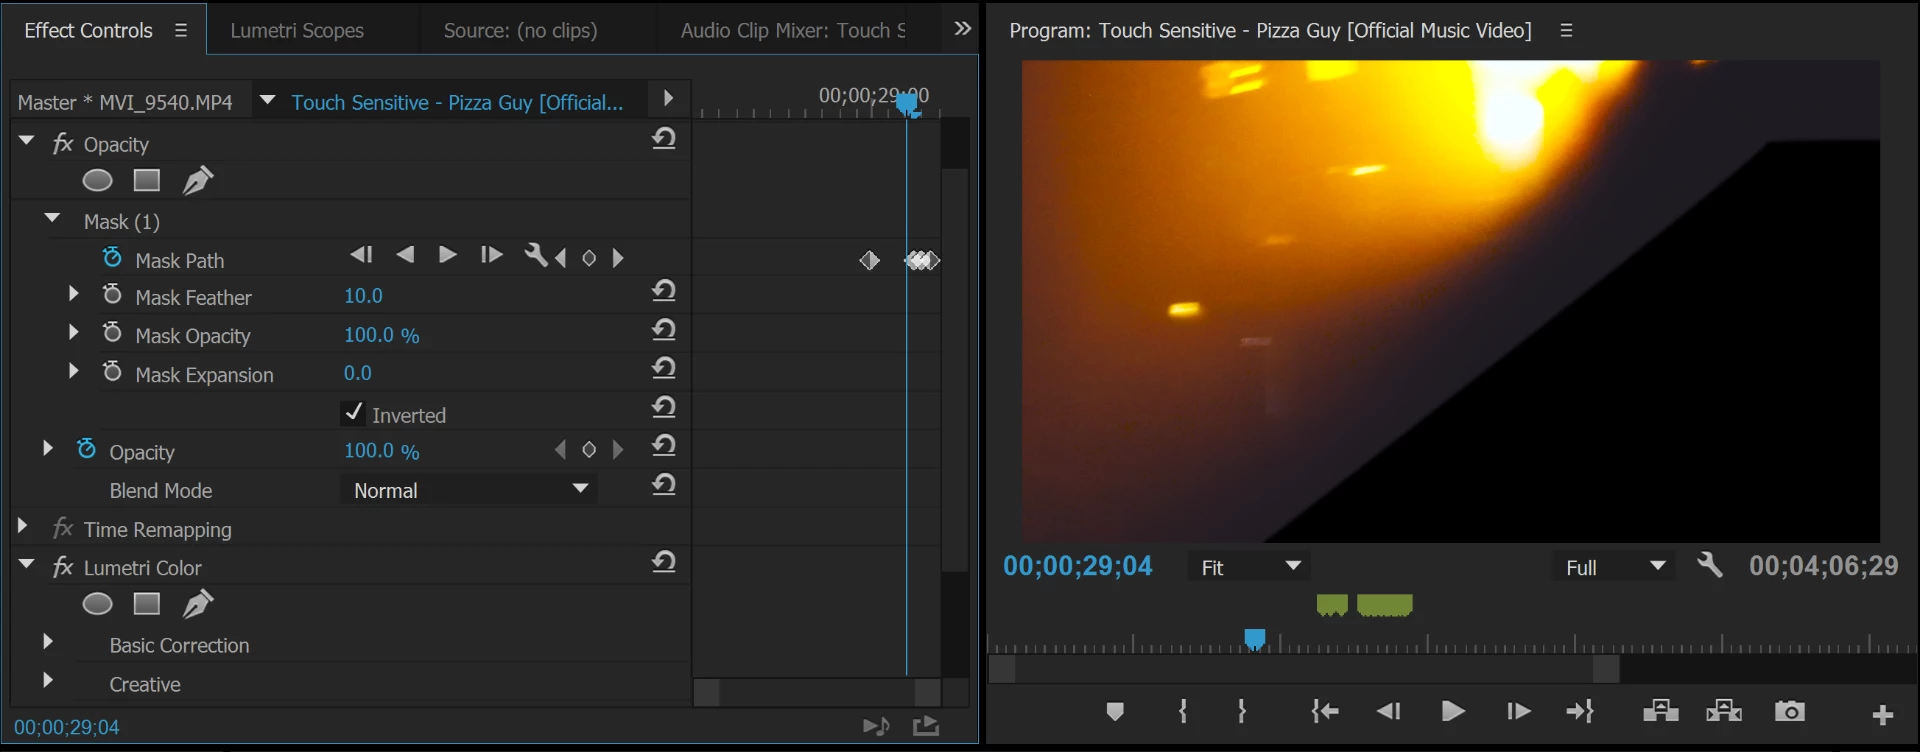The height and width of the screenshot is (752, 1920).
Task: Switch to the Lumetri Scopes tab
Action: [x=297, y=30]
